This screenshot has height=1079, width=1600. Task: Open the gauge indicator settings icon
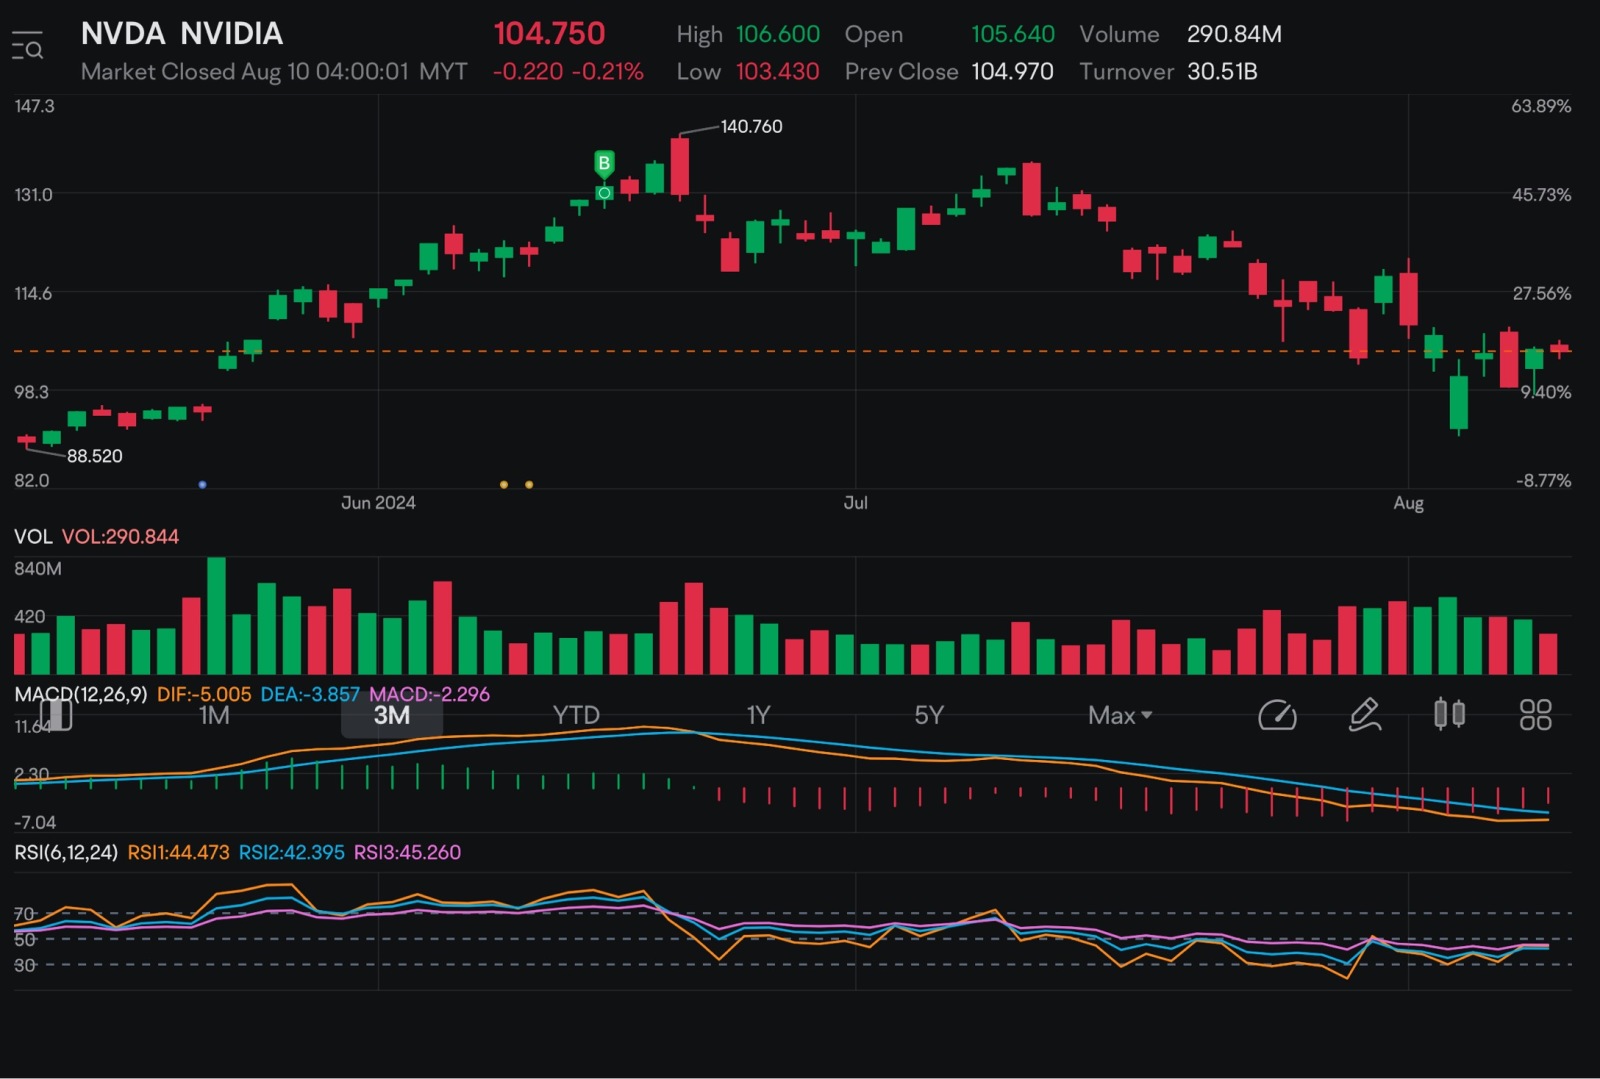click(1277, 715)
